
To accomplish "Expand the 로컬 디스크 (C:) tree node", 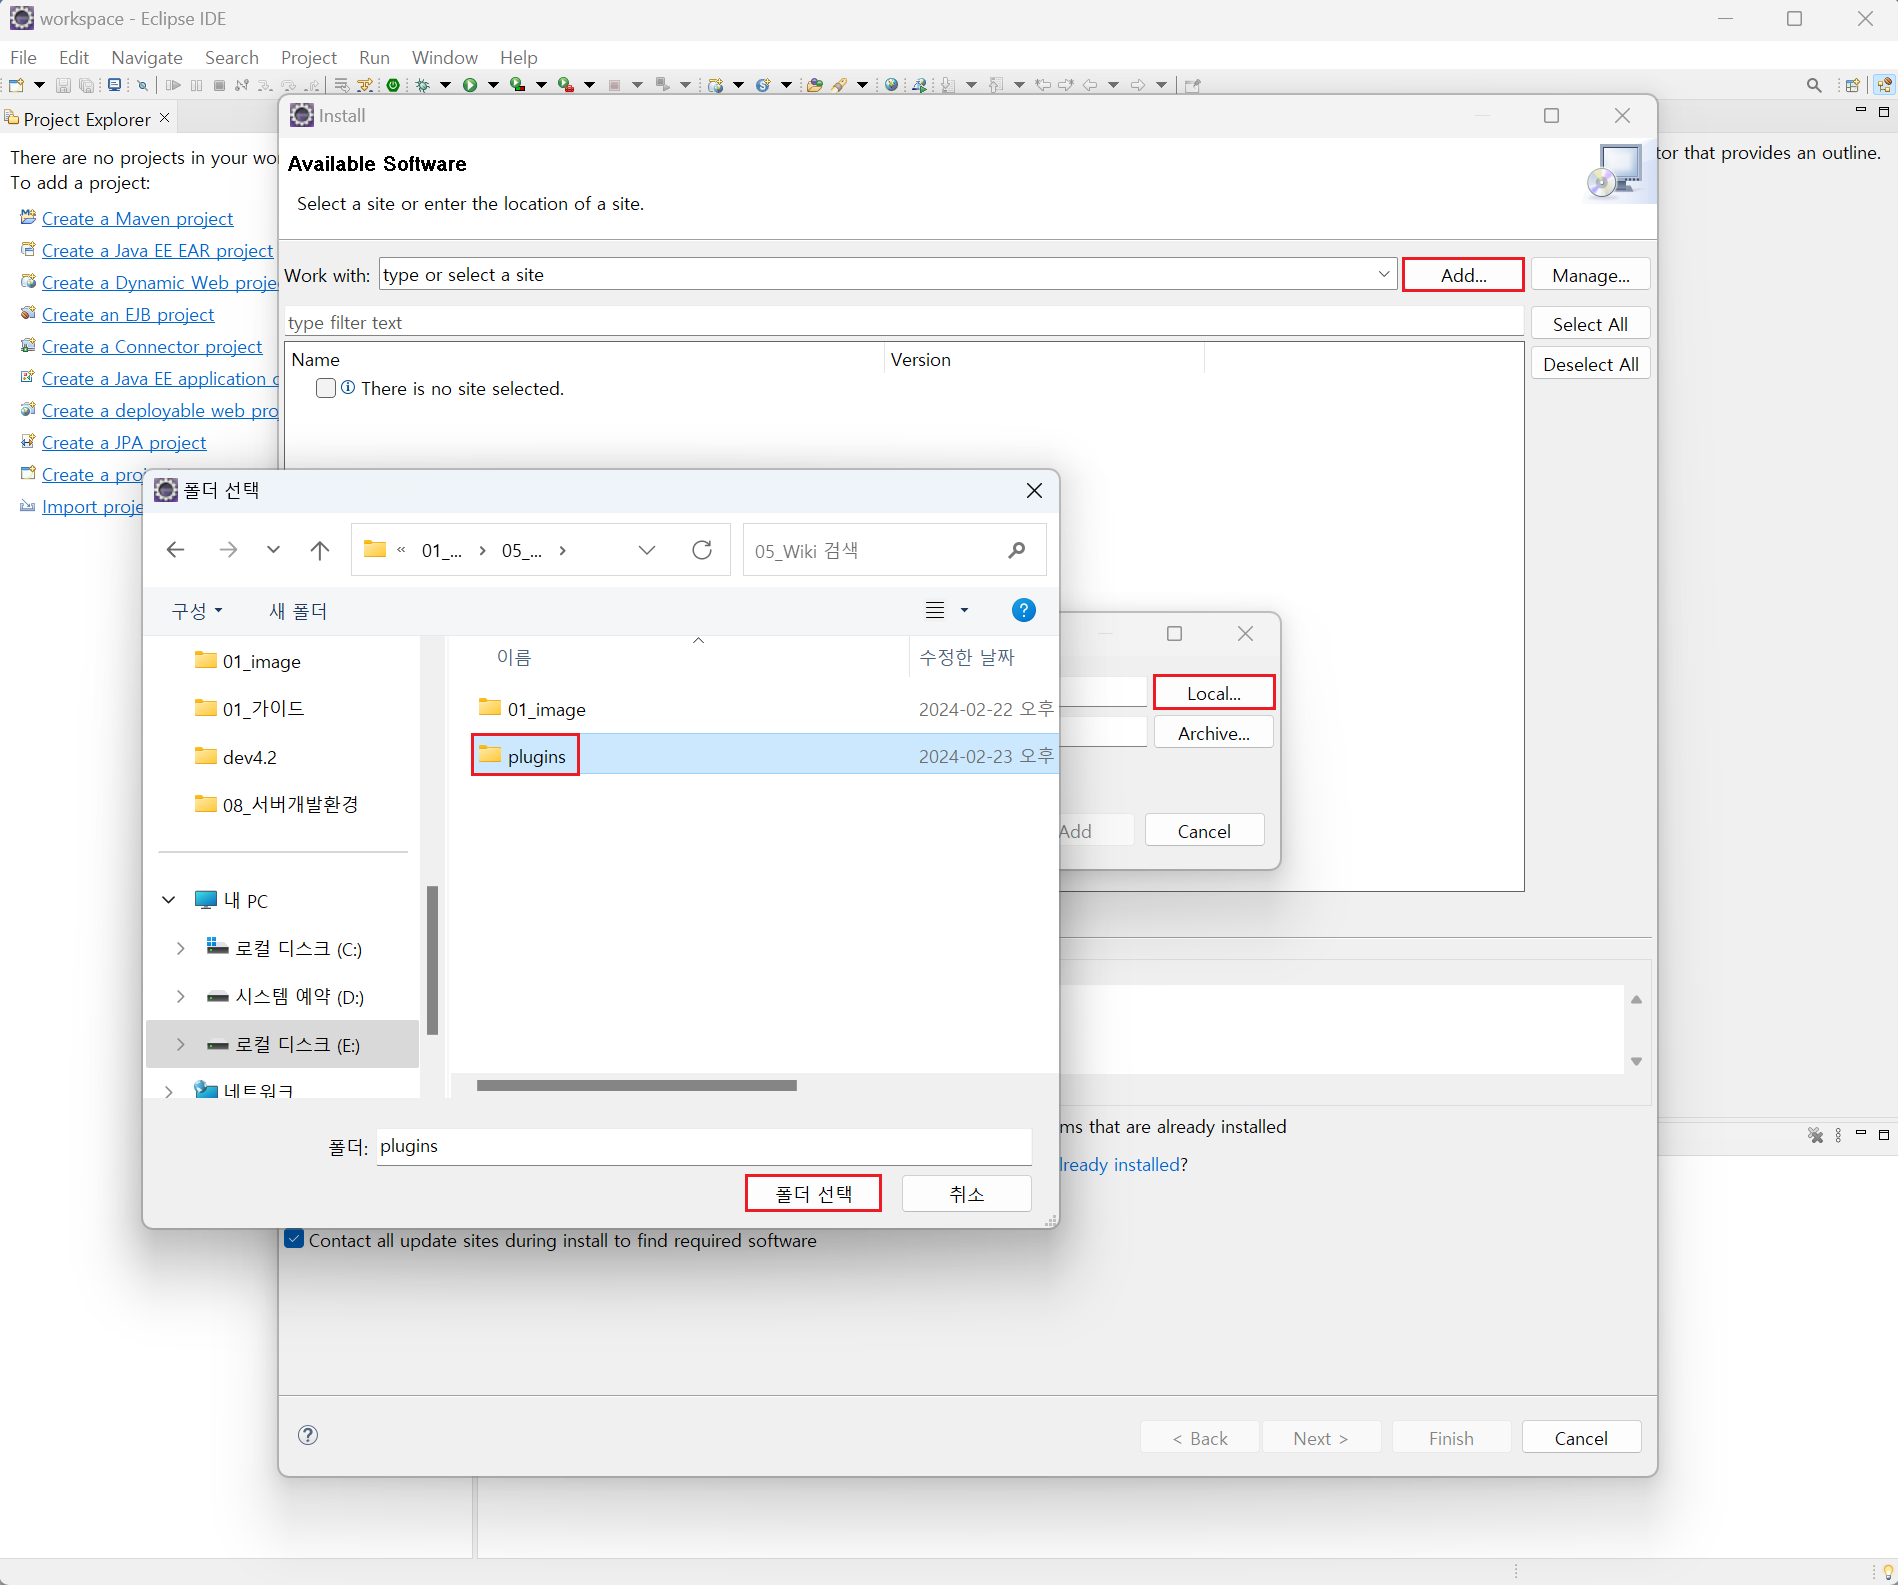I will point(180,948).
